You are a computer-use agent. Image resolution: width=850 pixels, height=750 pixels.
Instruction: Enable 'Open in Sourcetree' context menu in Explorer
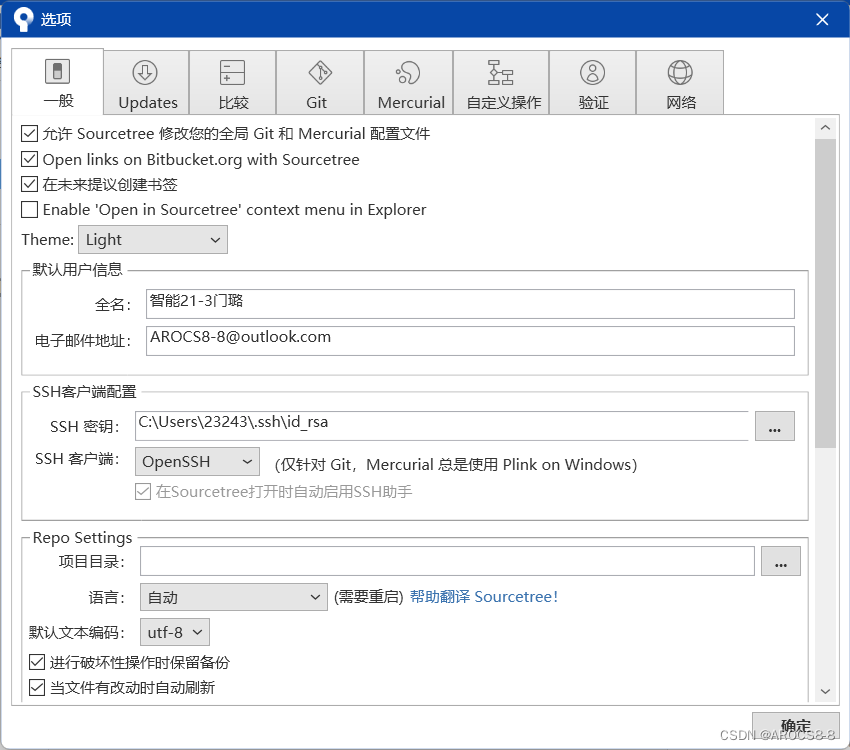pos(30,209)
